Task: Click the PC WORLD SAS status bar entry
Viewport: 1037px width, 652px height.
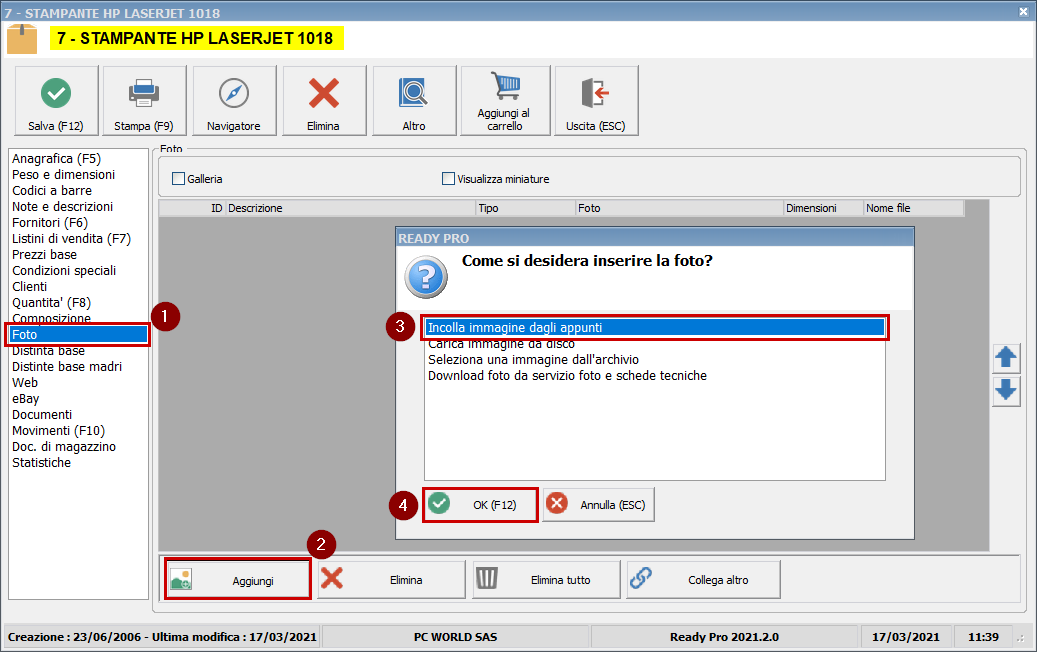Action: (x=455, y=637)
